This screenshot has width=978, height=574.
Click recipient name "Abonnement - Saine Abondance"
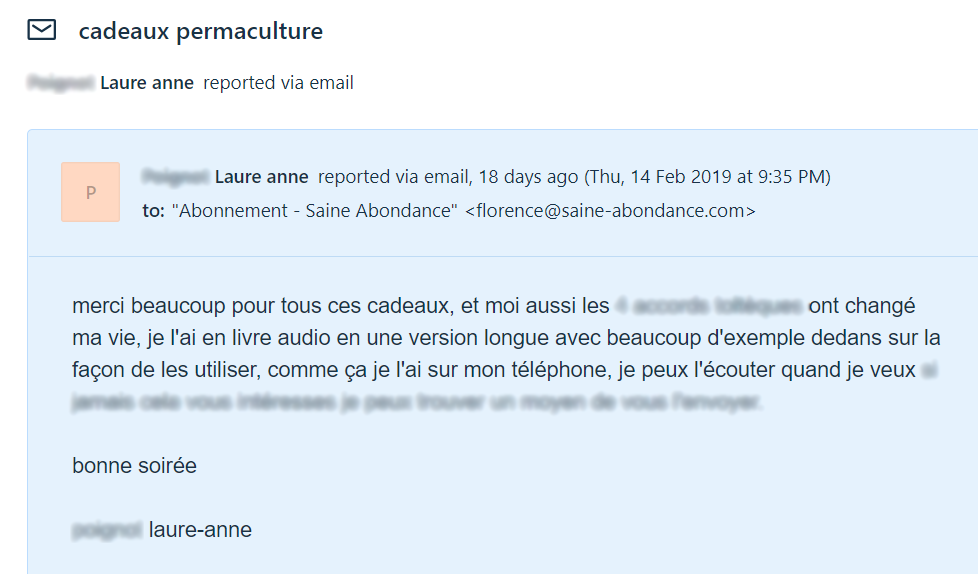tap(314, 211)
